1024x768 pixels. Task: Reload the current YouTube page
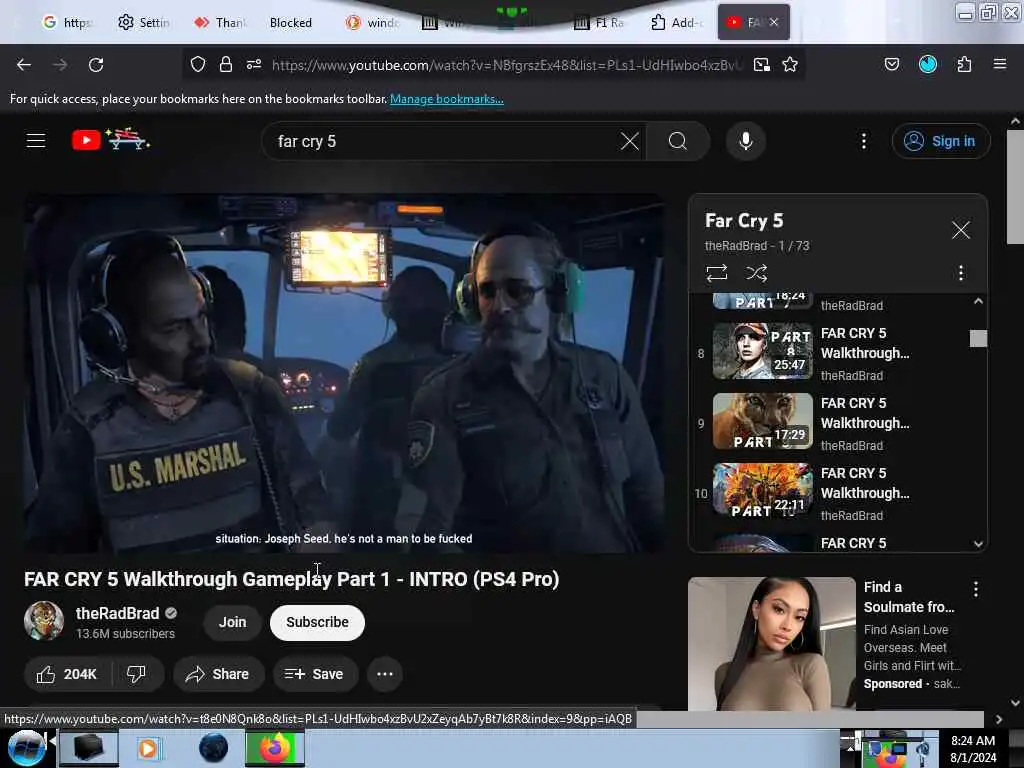click(96, 65)
